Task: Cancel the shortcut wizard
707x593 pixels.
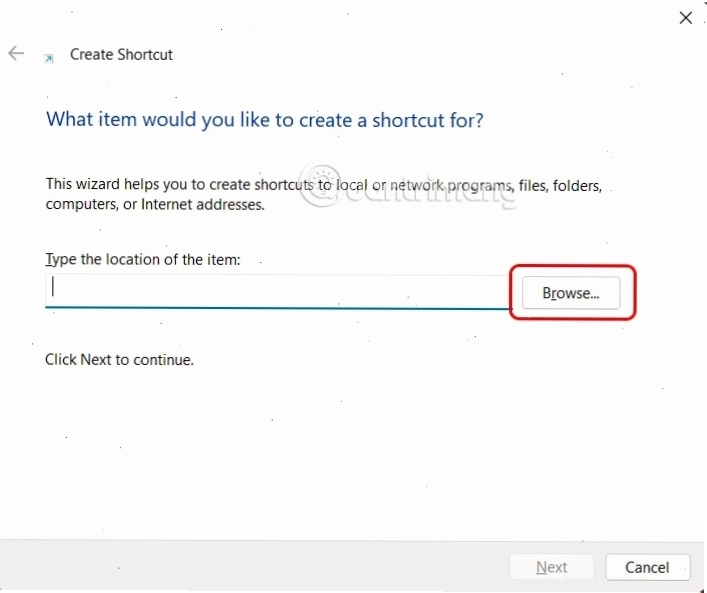Action: [647, 567]
